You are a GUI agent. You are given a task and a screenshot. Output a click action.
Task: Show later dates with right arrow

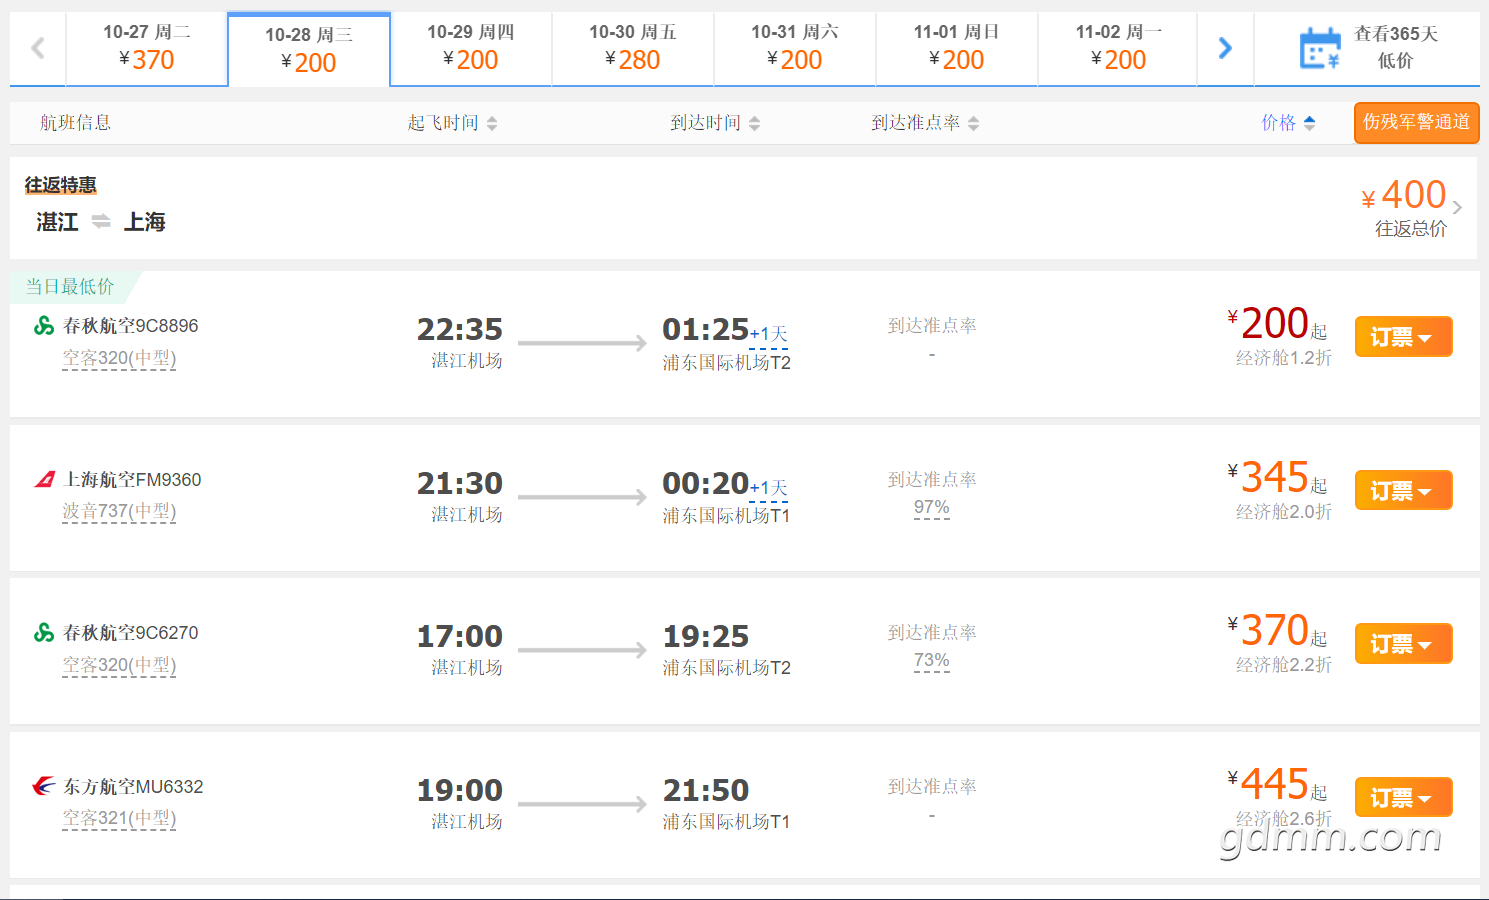(1225, 48)
